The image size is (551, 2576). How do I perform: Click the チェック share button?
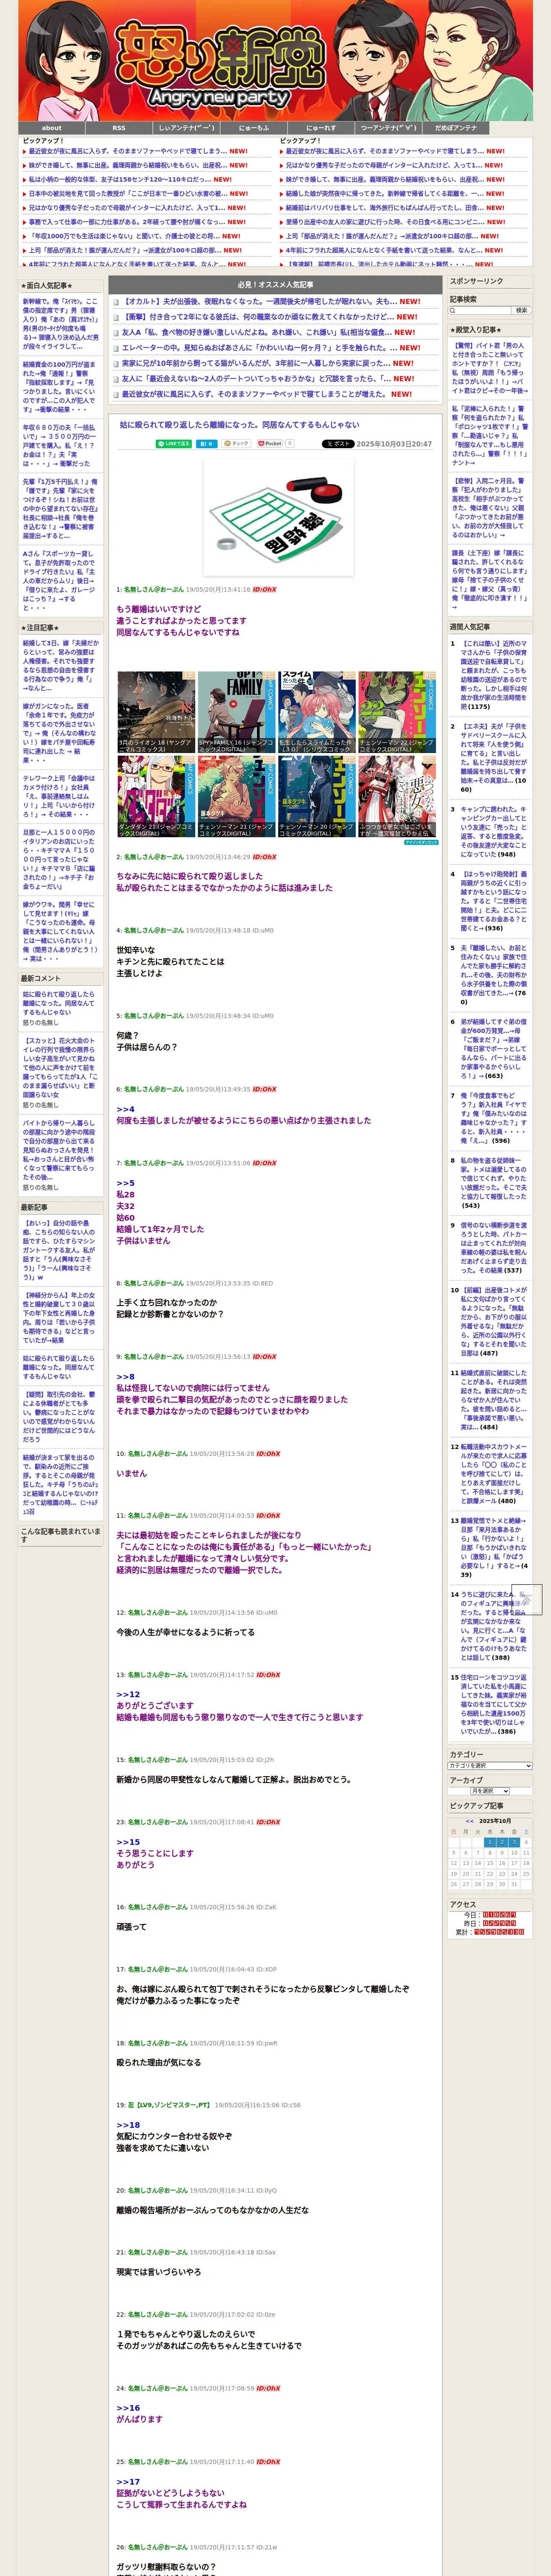click(236, 443)
